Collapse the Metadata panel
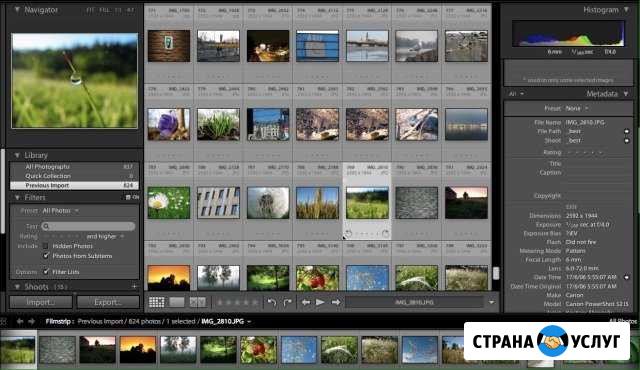 627,94
